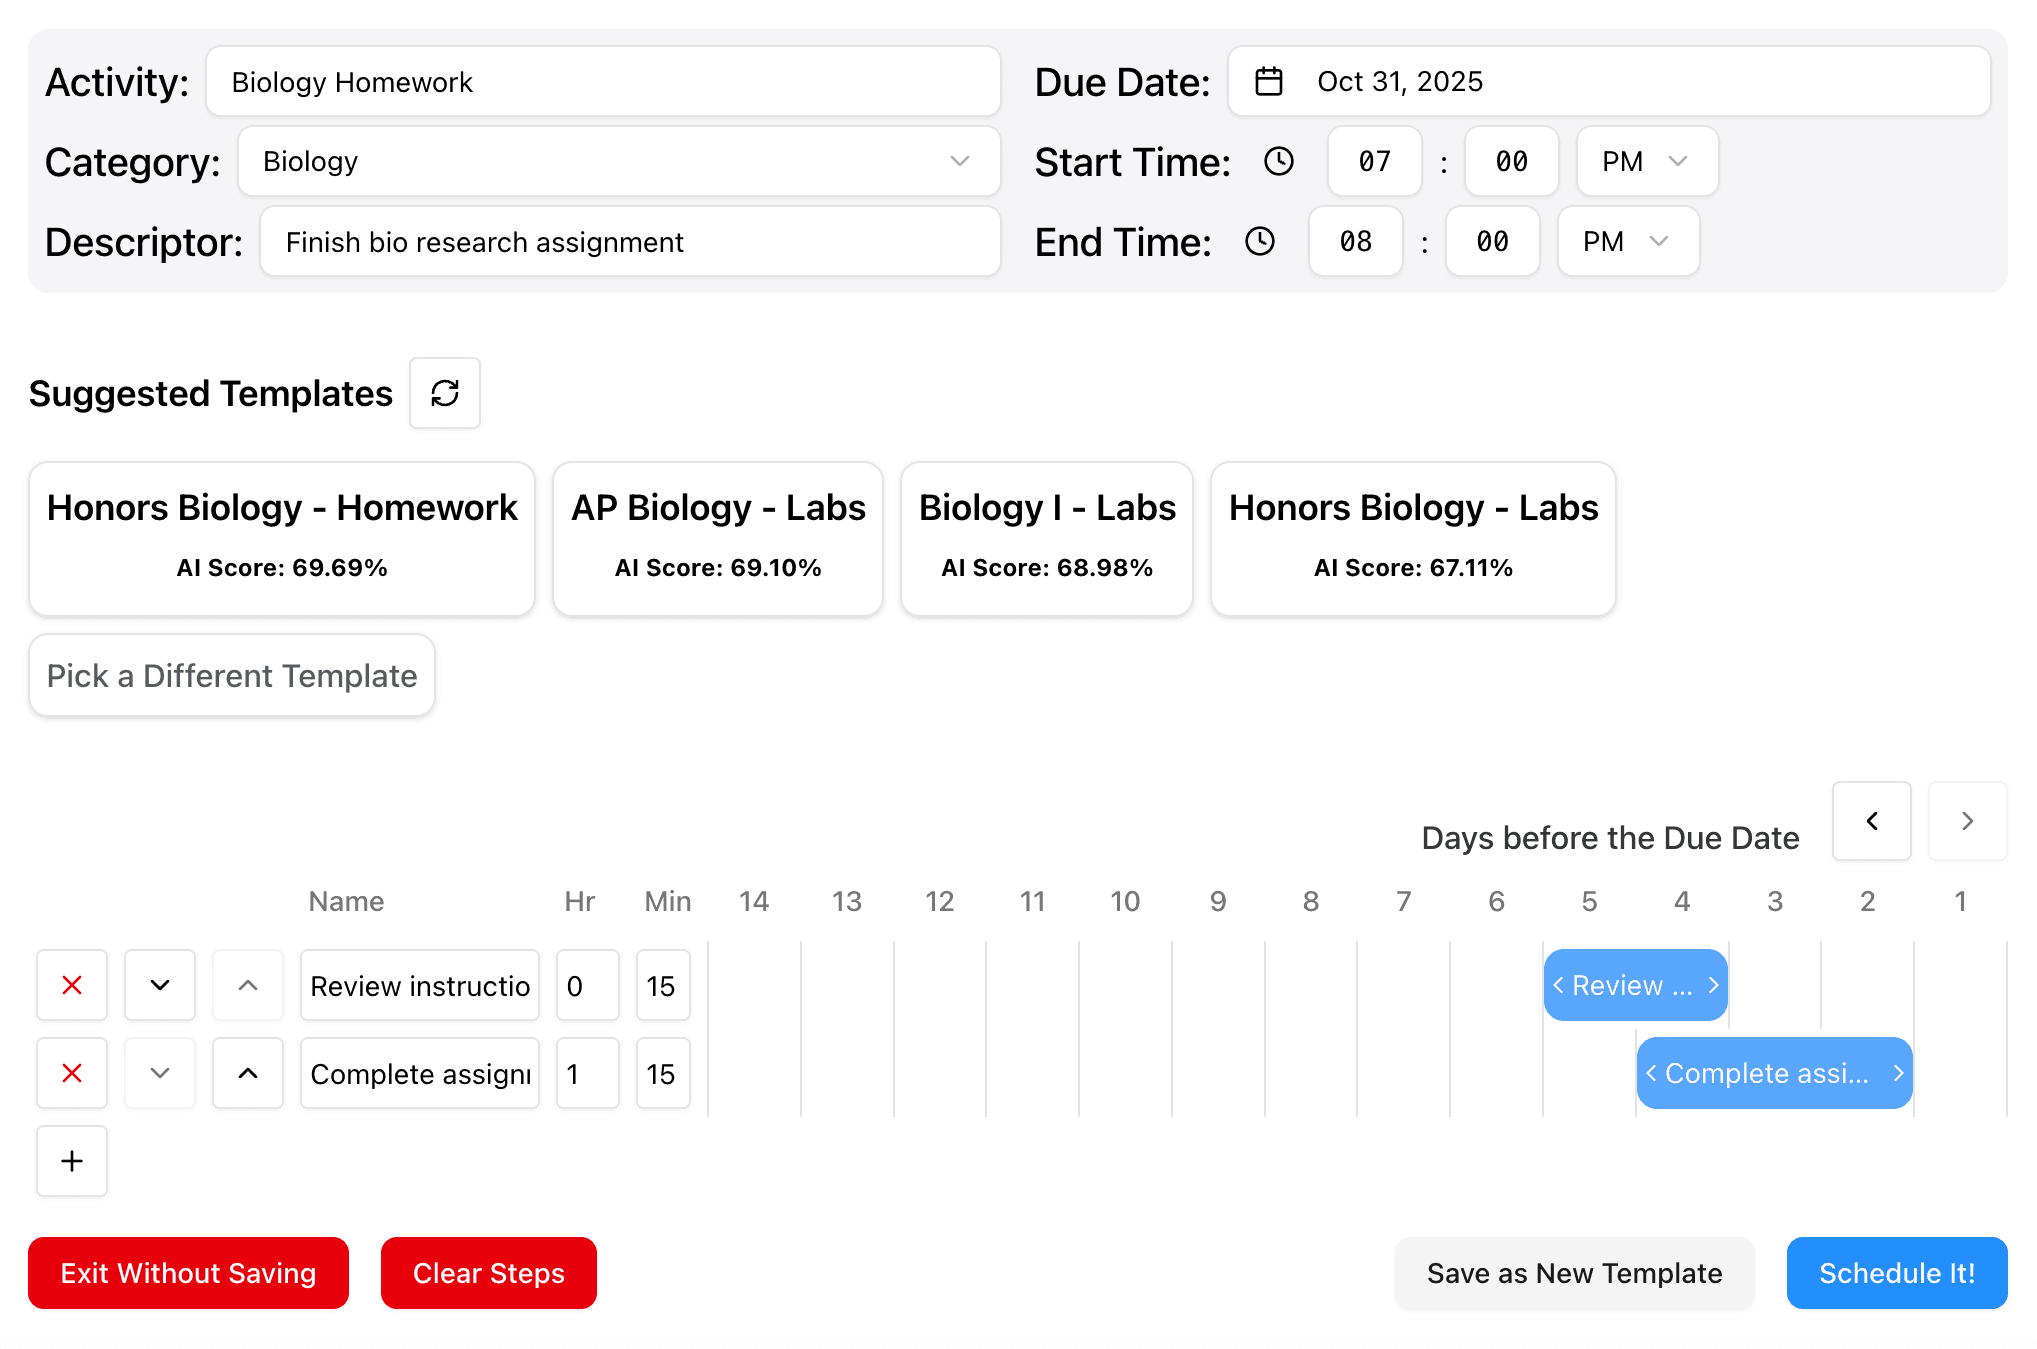Edit the Activity name field
This screenshot has height=1349, width=2037.
[603, 81]
